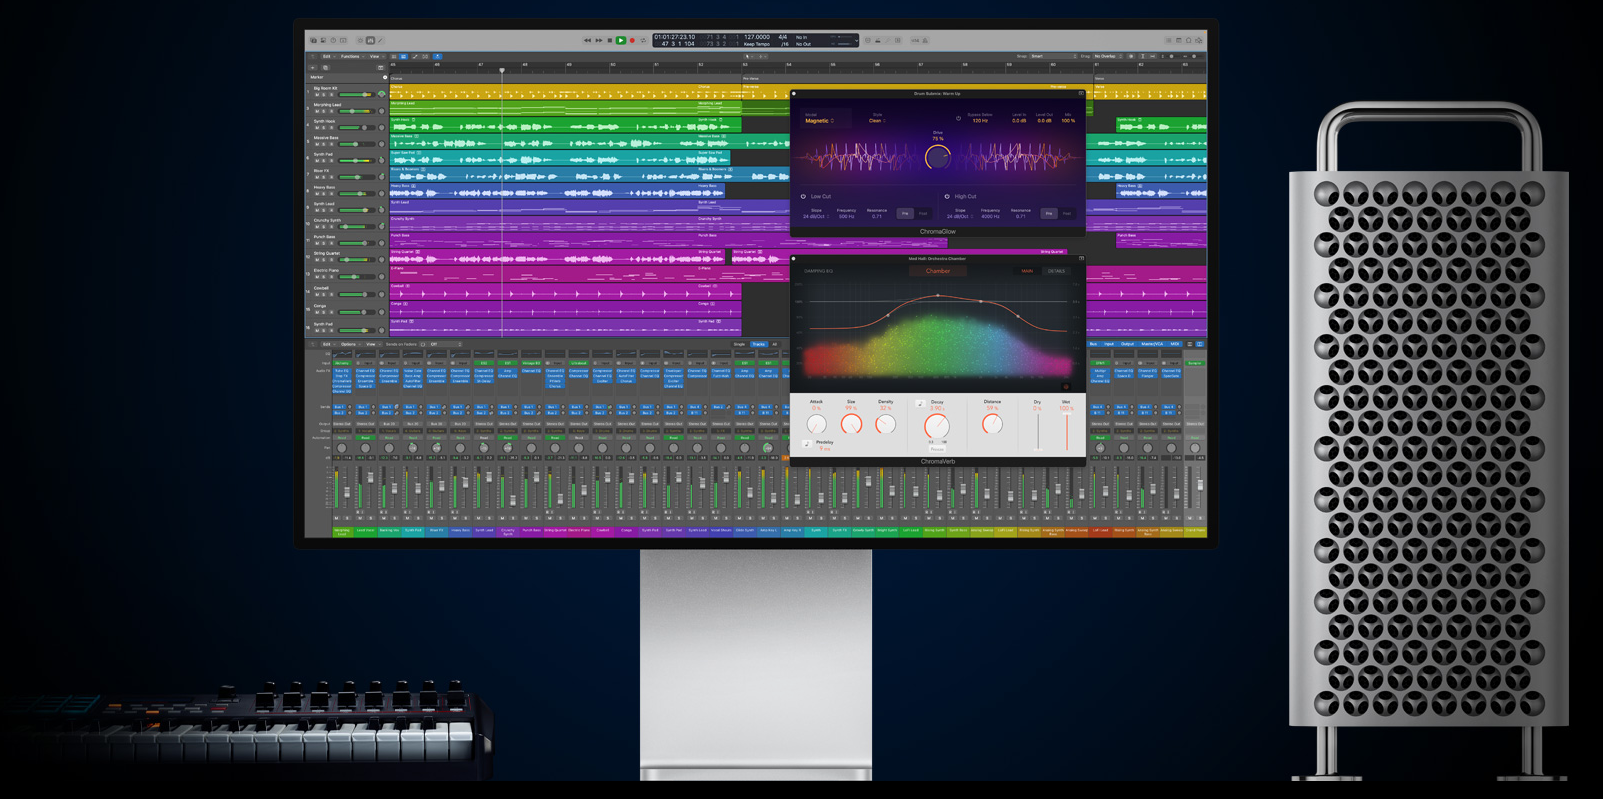This screenshot has height=799, width=1603.
Task: Mute the Big Room Kit track
Action: [318, 95]
